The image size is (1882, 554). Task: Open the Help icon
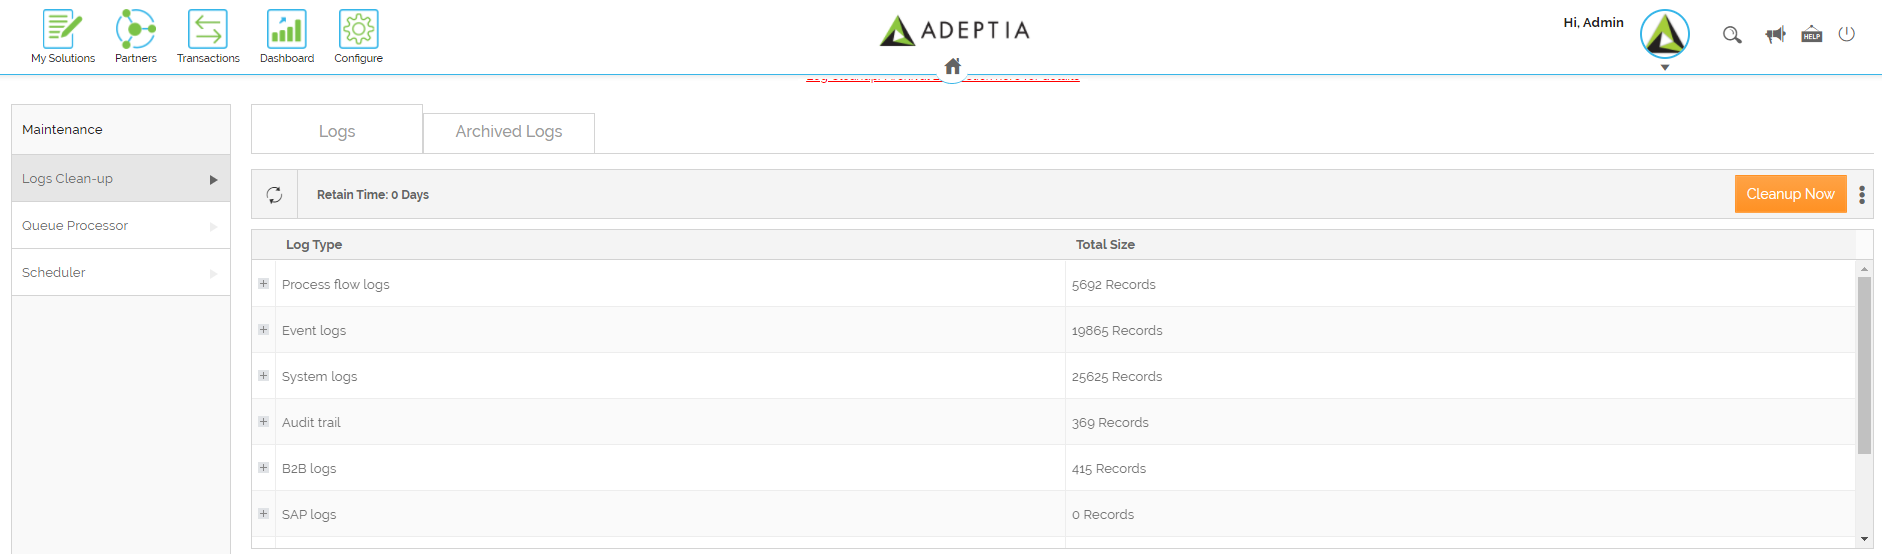click(x=1812, y=35)
